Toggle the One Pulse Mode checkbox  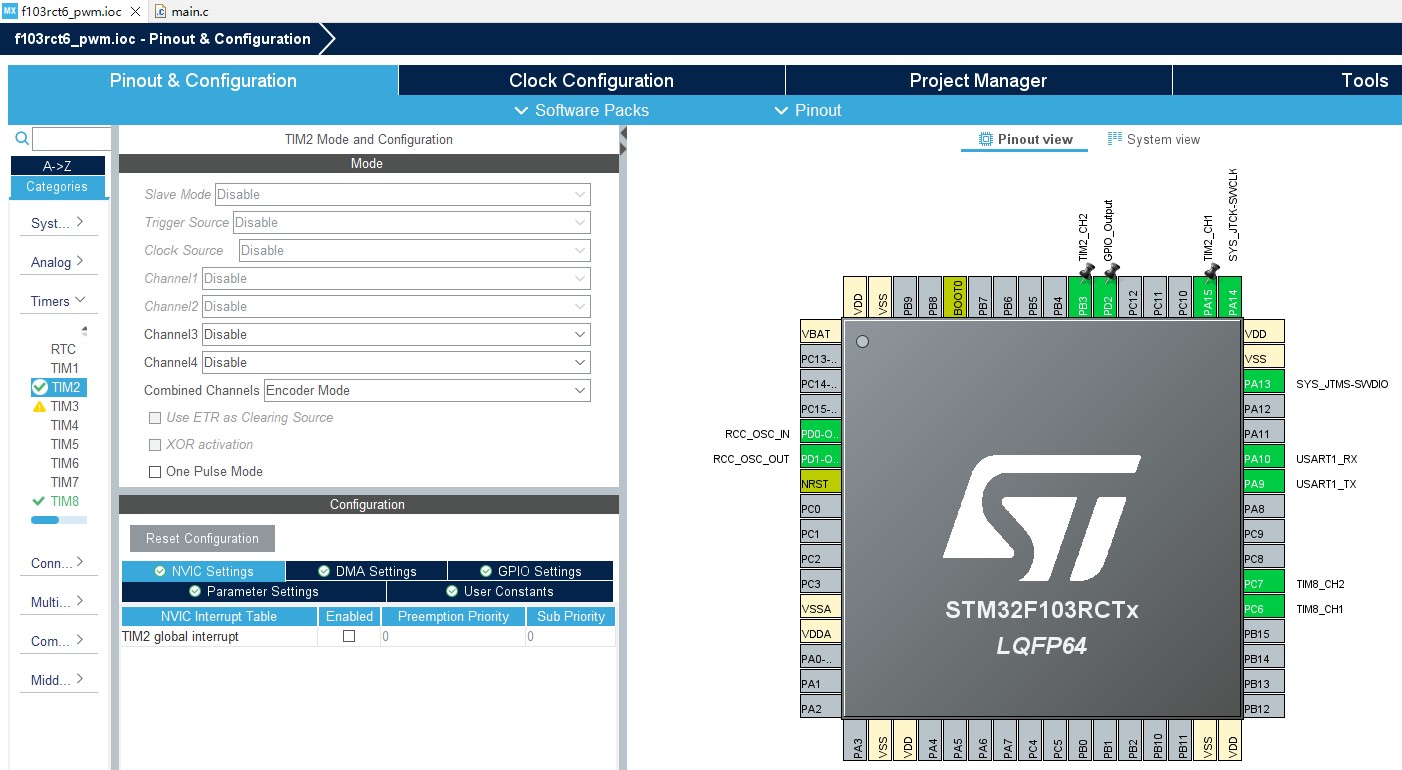(x=155, y=471)
